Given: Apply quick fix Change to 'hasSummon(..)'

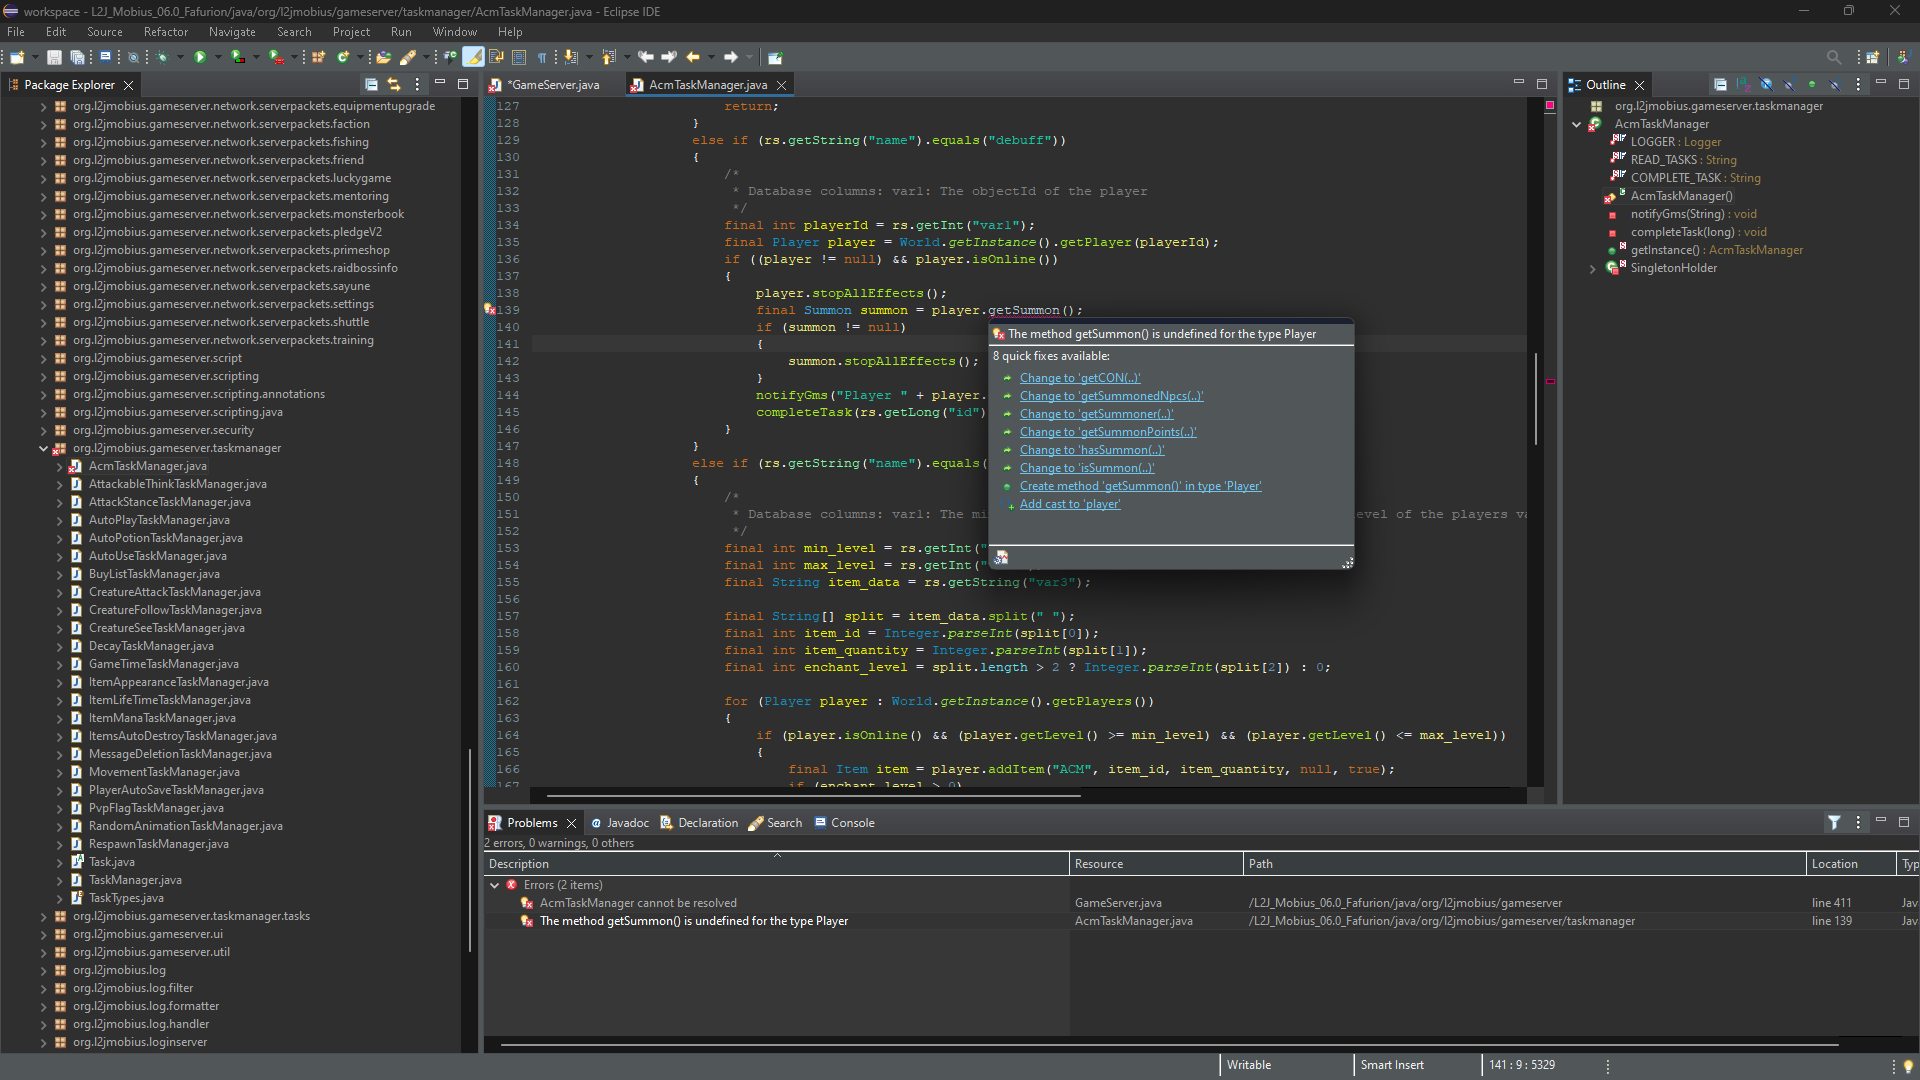Looking at the screenshot, I should tap(1091, 451).
